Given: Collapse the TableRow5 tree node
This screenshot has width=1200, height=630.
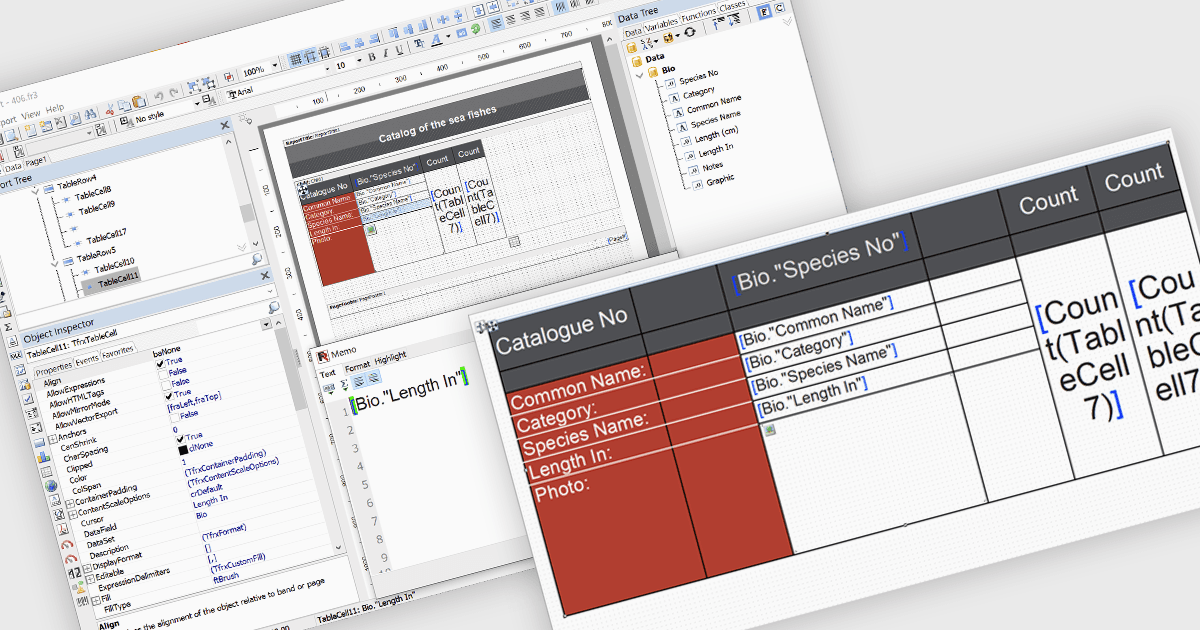Looking at the screenshot, I should pyautogui.click(x=56, y=263).
